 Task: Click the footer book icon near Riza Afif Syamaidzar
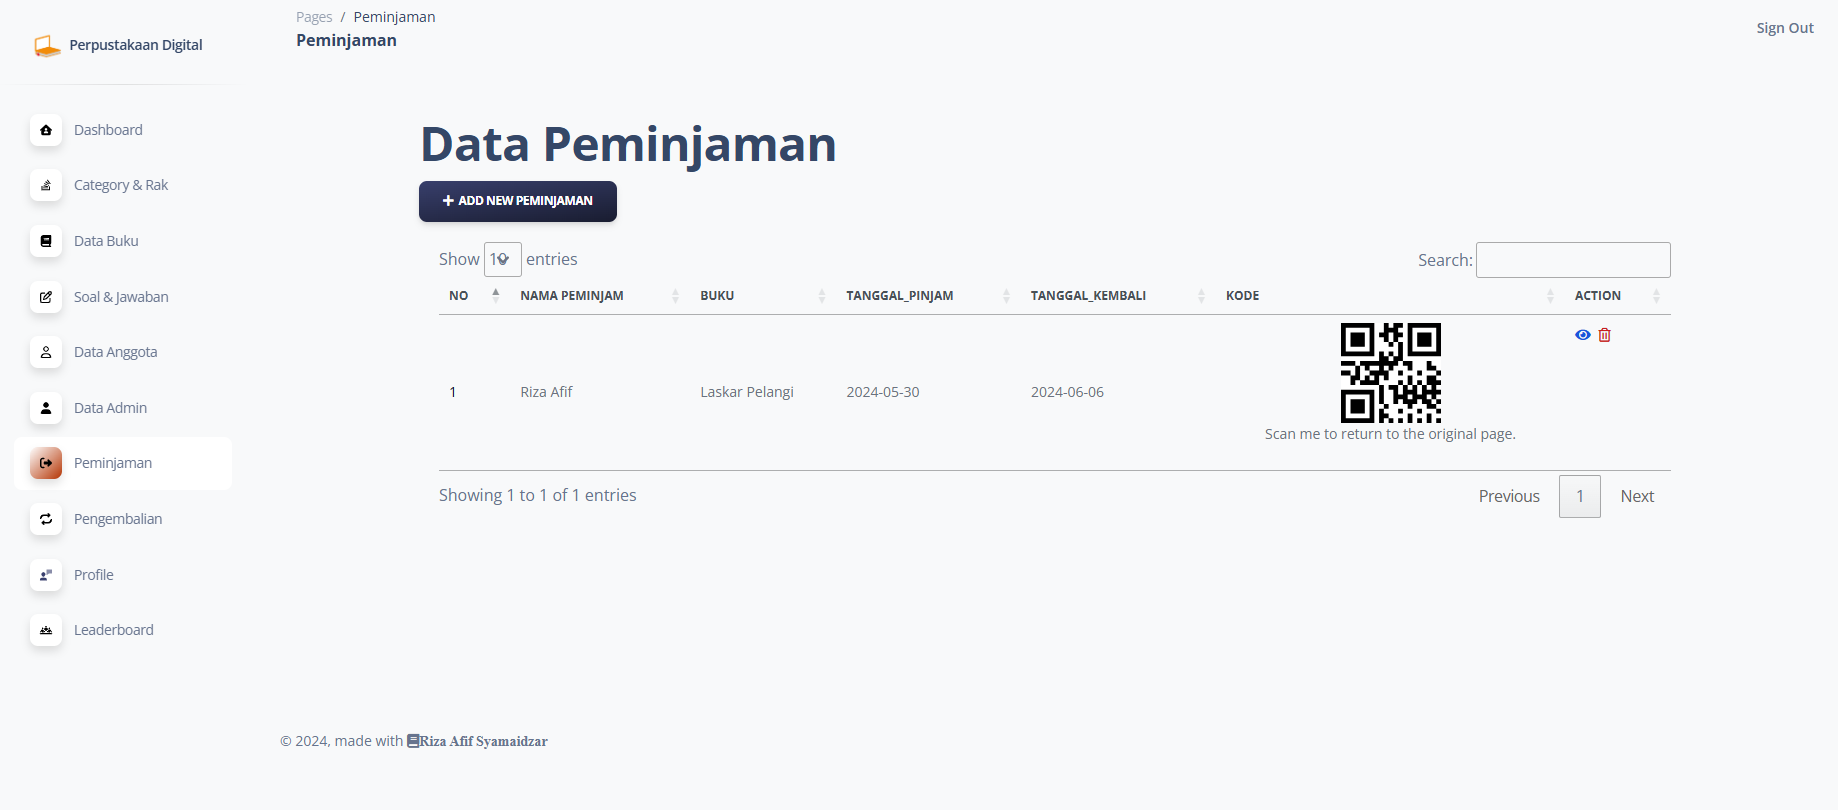click(413, 741)
